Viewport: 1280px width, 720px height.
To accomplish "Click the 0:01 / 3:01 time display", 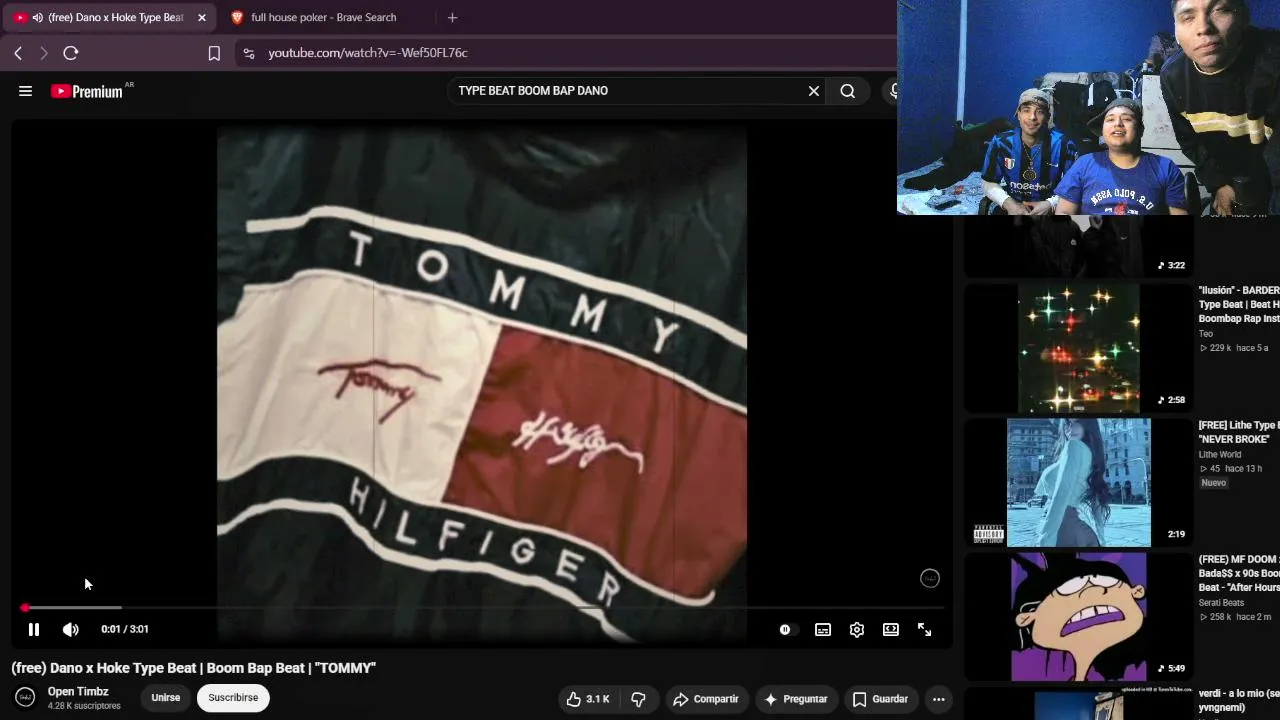I will [x=125, y=629].
